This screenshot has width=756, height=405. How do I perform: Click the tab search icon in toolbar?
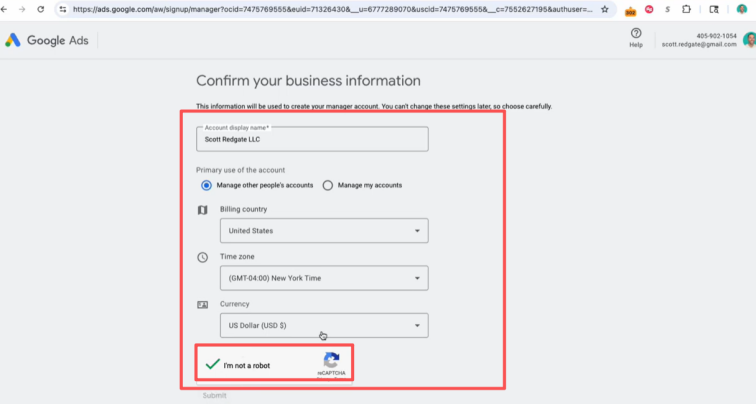(714, 9)
